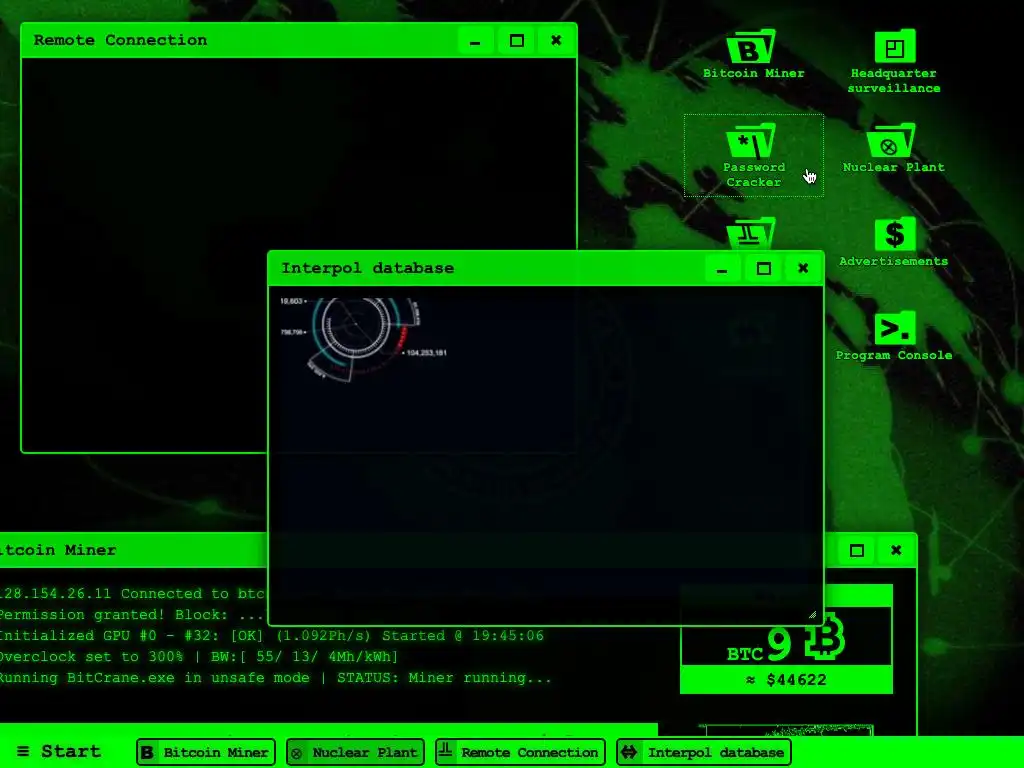
Task: Open the Bitcoin Miner desktop icon
Action: 752,55
